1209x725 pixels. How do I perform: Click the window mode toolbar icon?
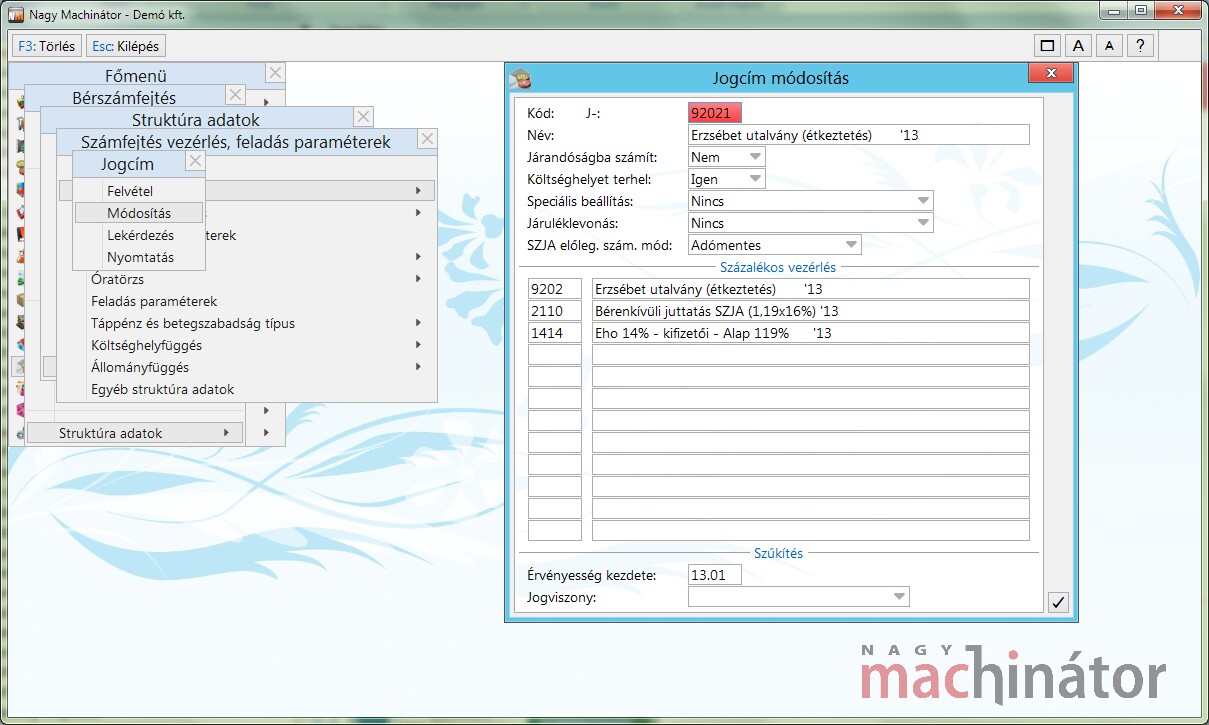pyautogui.click(x=1047, y=45)
